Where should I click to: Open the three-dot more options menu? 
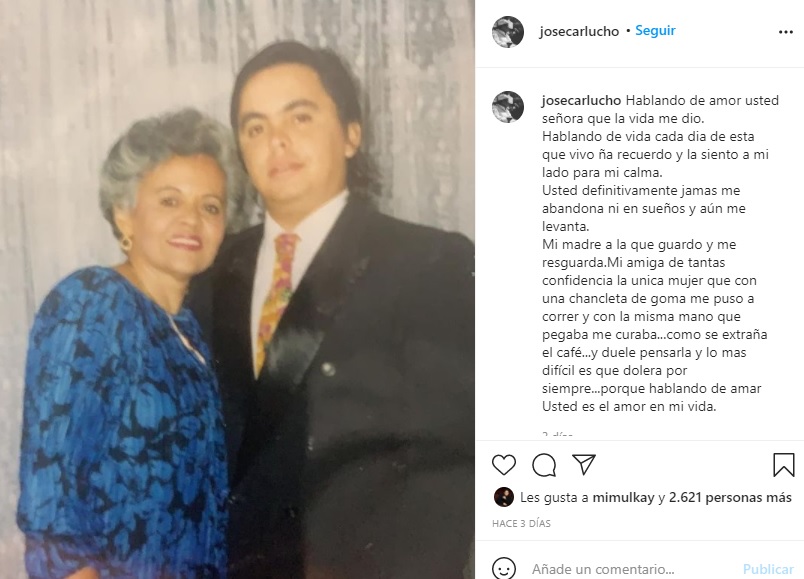[x=786, y=32]
